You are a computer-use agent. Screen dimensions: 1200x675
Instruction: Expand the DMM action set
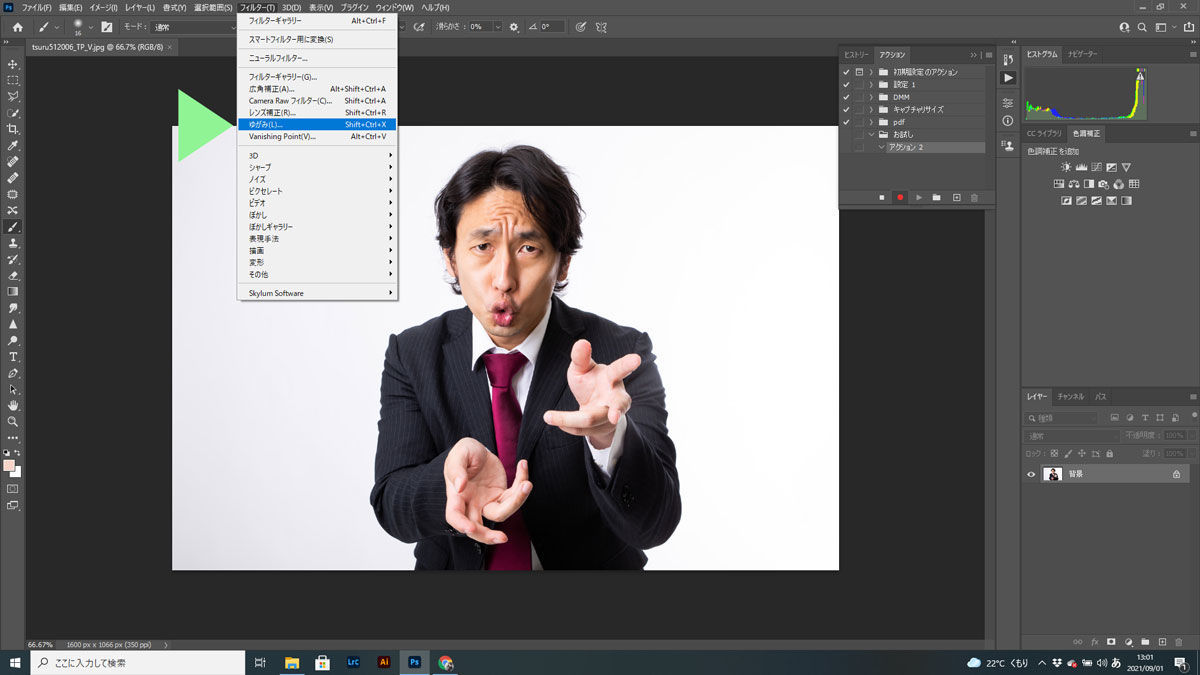click(x=872, y=96)
